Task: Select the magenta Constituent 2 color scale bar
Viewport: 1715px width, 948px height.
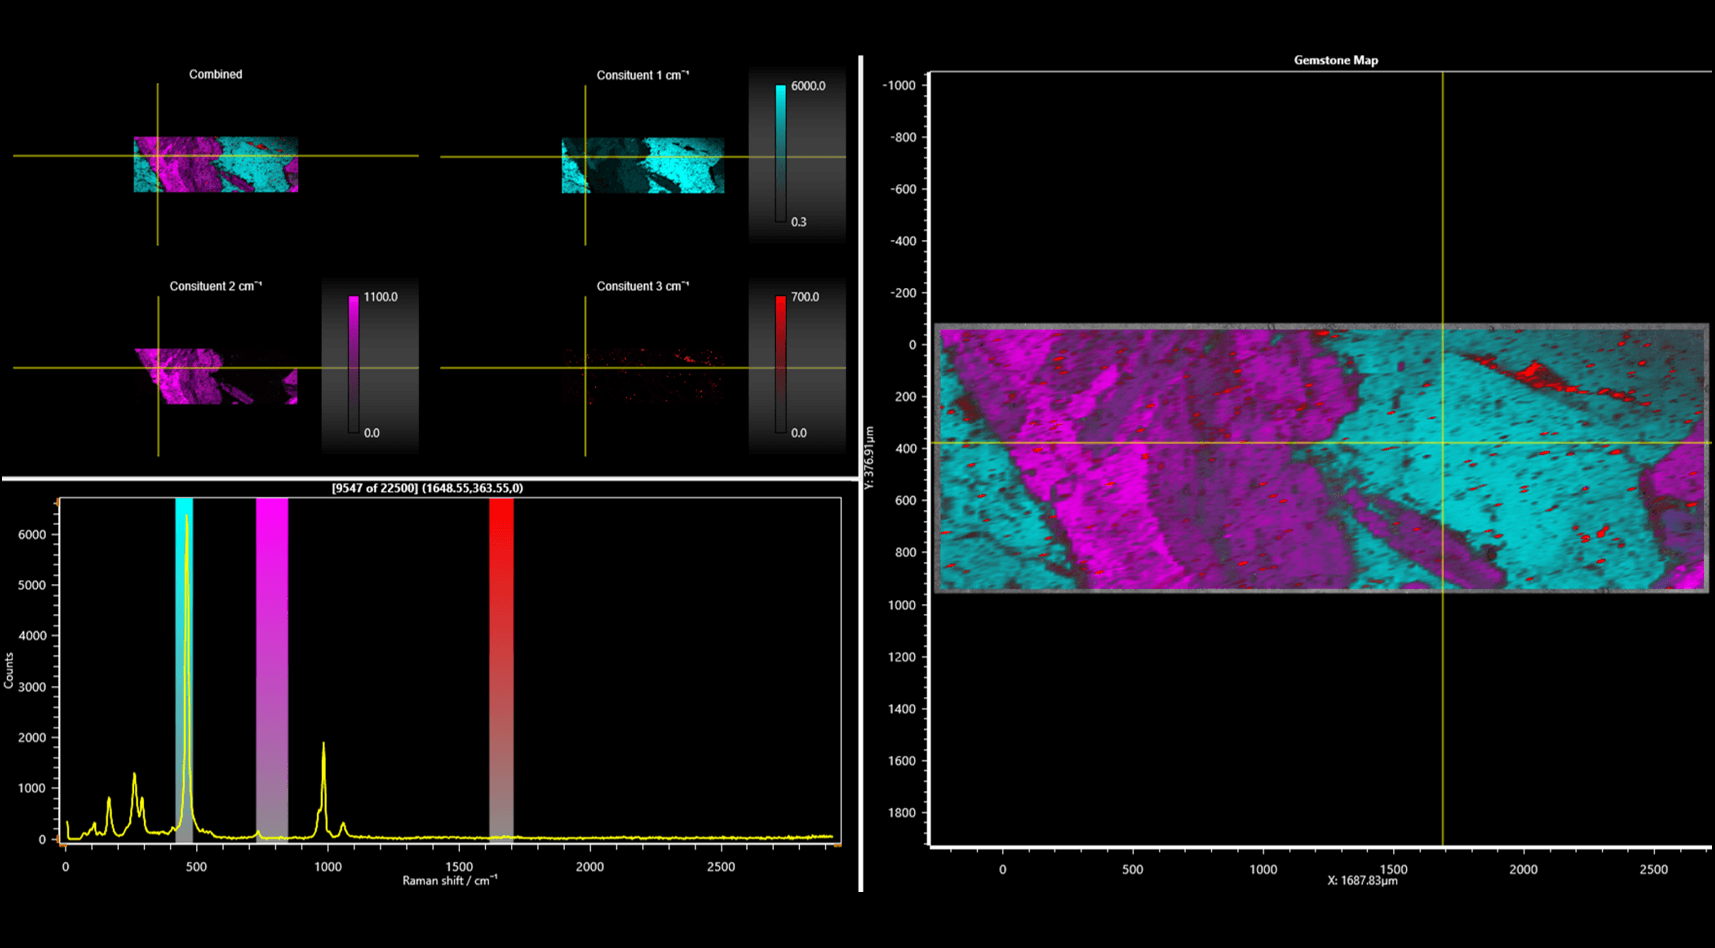Action: (353, 364)
